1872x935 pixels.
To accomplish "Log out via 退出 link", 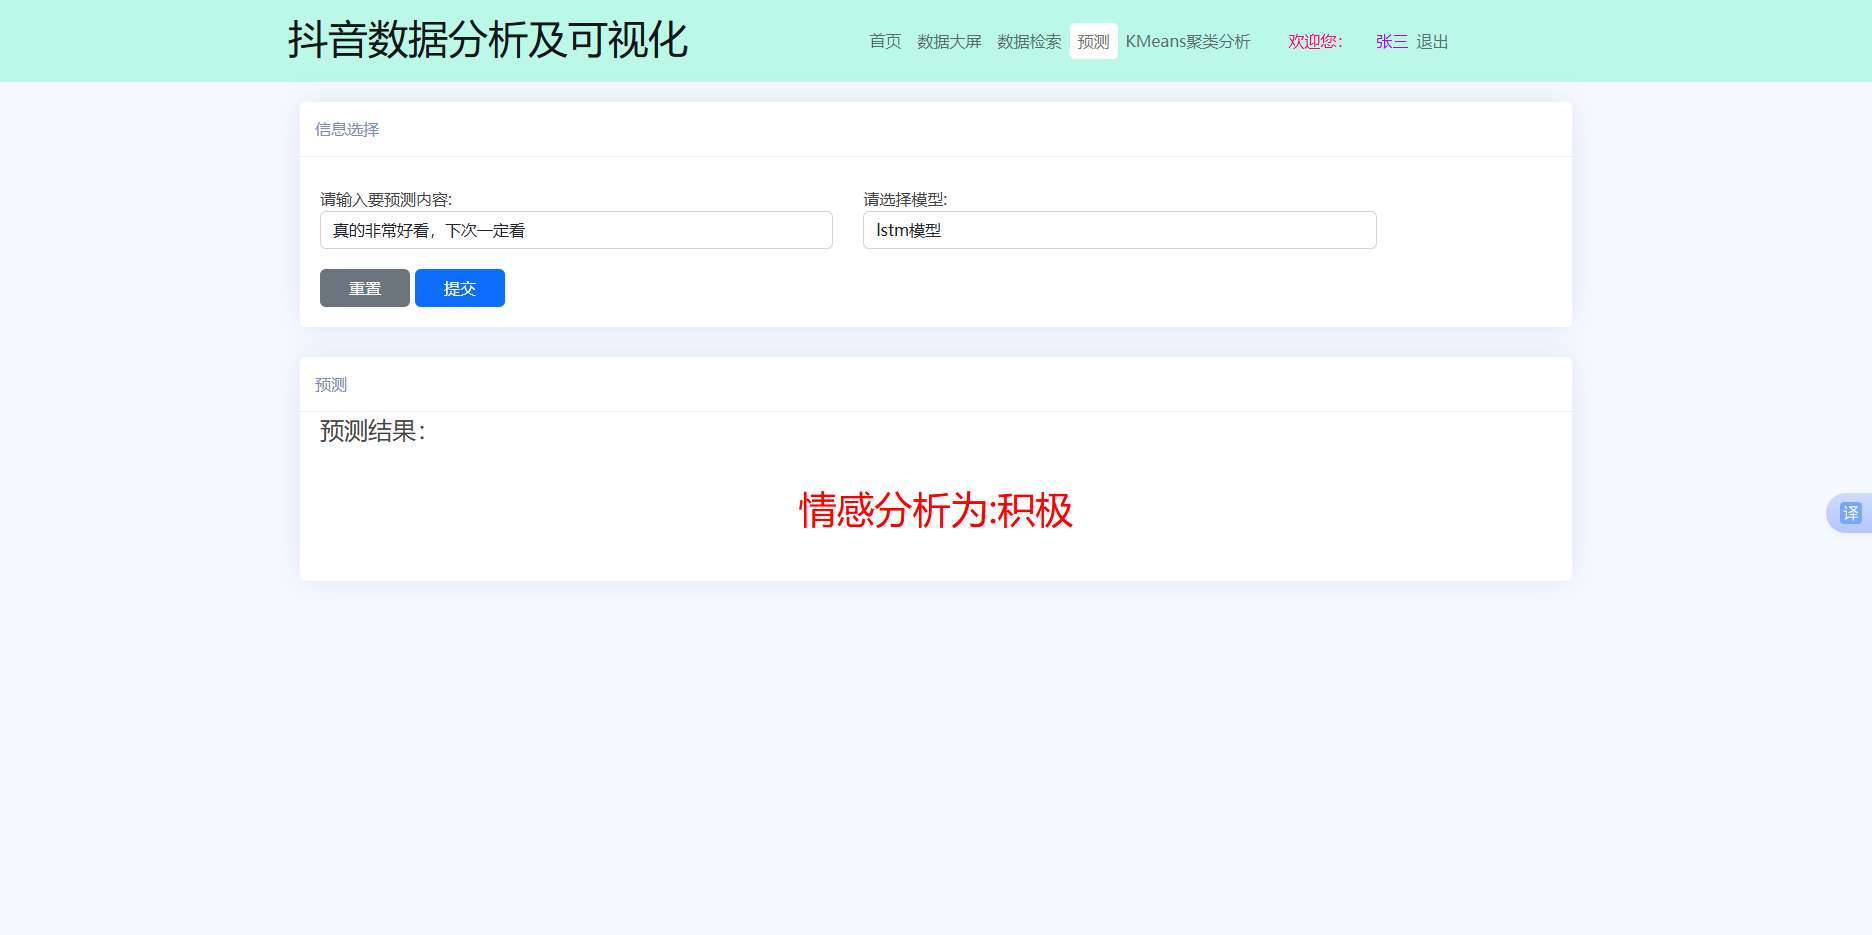I will [x=1432, y=41].
